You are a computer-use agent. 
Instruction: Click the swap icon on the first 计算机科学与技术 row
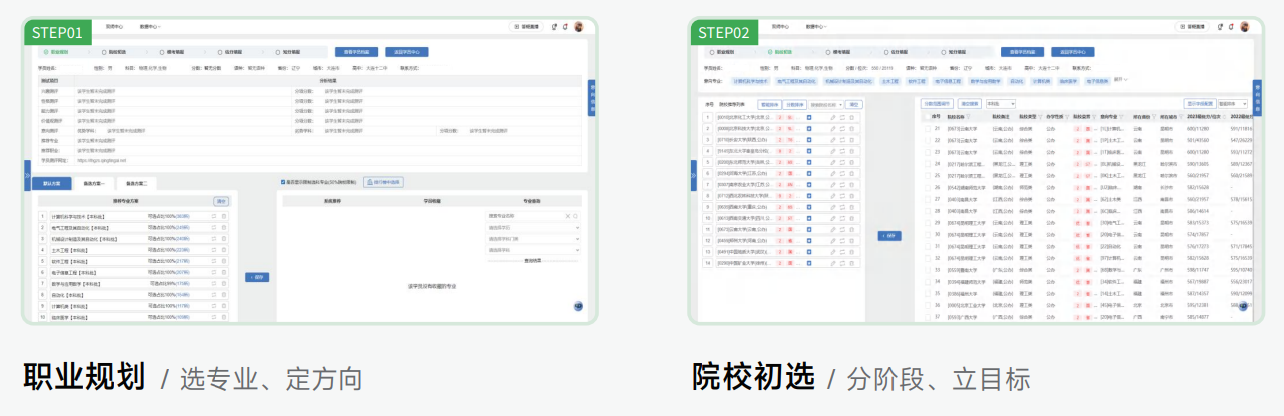(213, 215)
